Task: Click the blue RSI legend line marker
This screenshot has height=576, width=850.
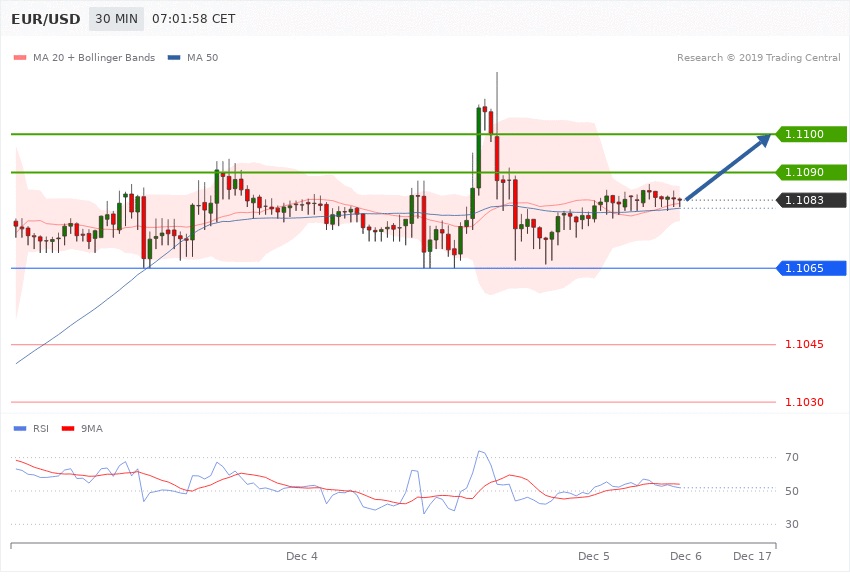Action: pyautogui.click(x=20, y=428)
